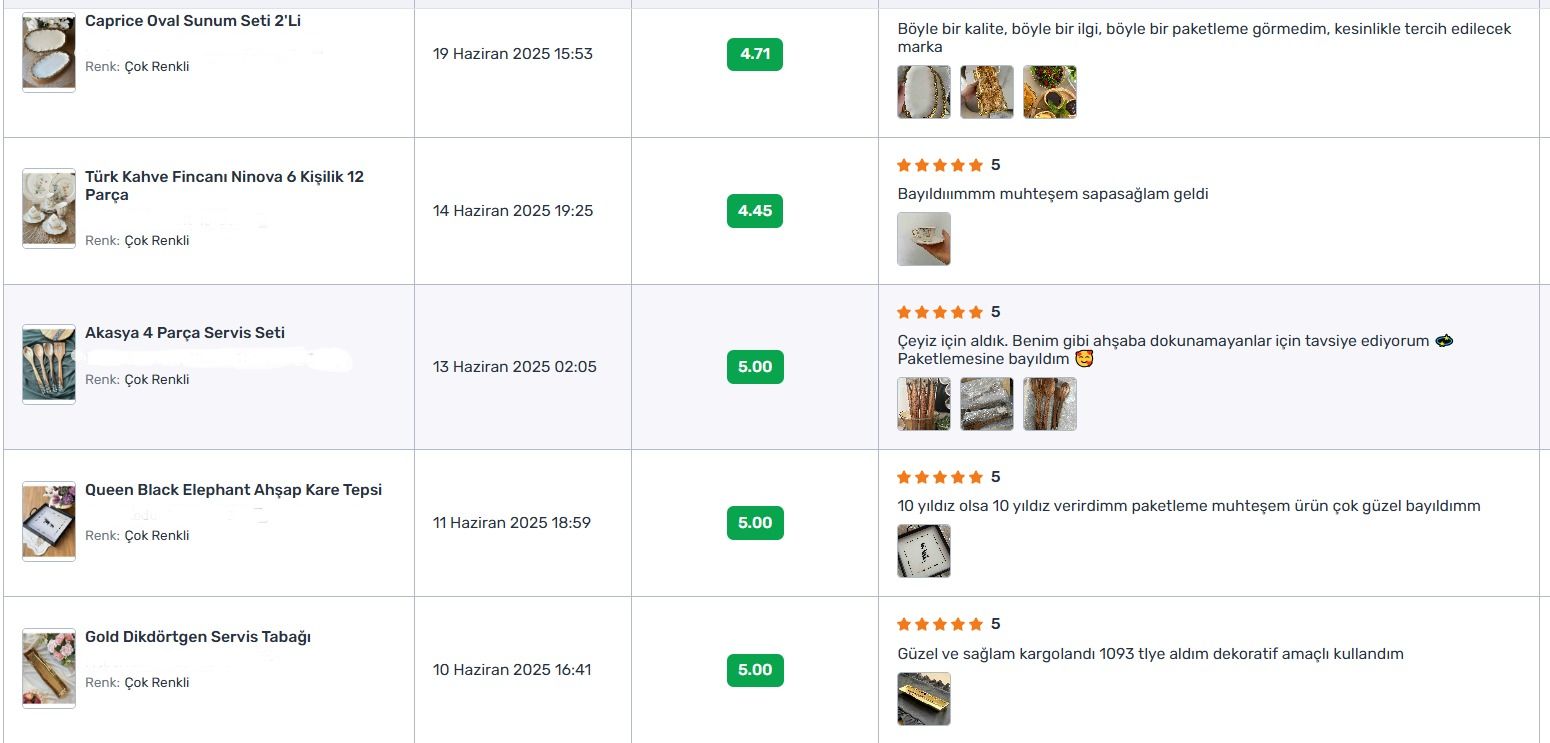Open the 'Gold Dikdörtgen Servis Tabağı' title link
1550x743 pixels.
[198, 637]
